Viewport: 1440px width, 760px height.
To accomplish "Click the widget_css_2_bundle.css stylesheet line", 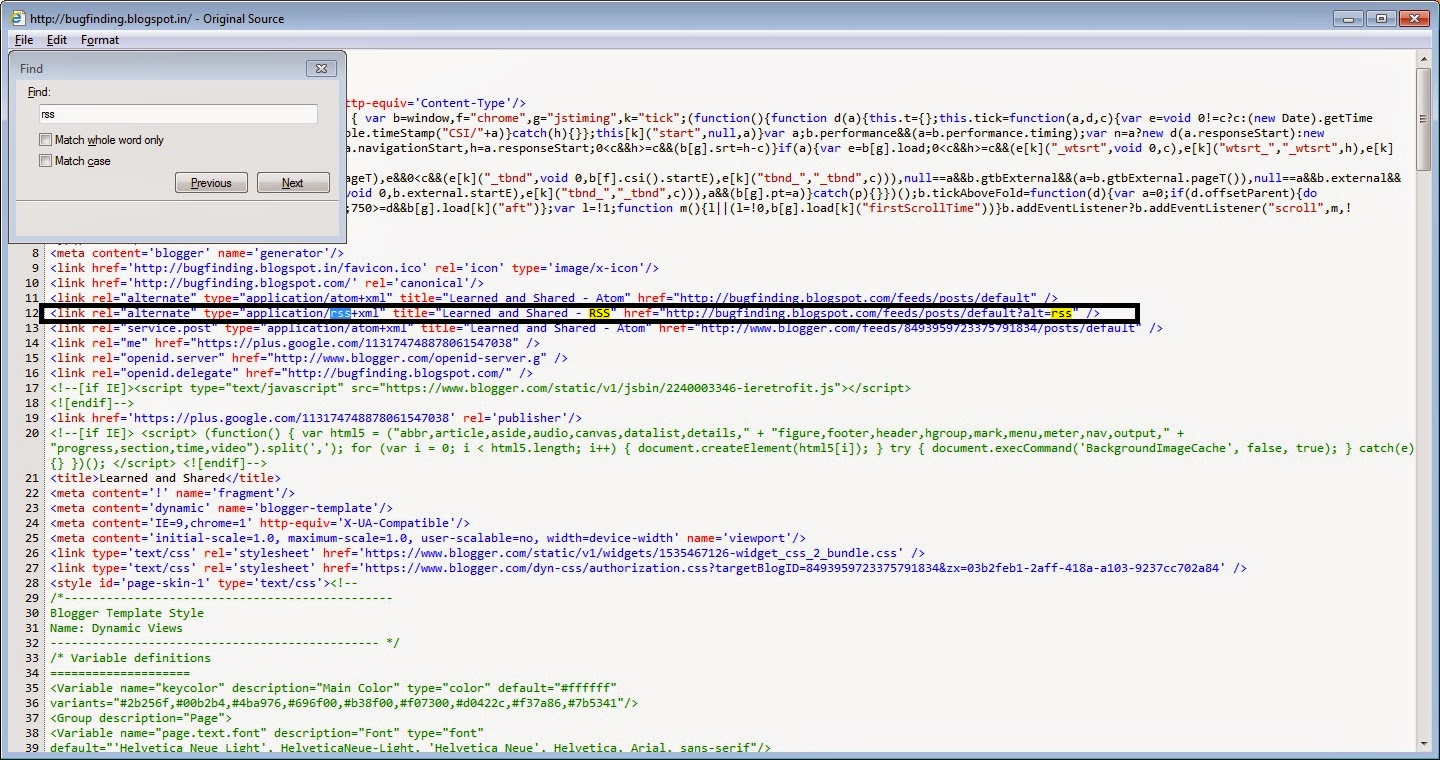I will point(487,553).
